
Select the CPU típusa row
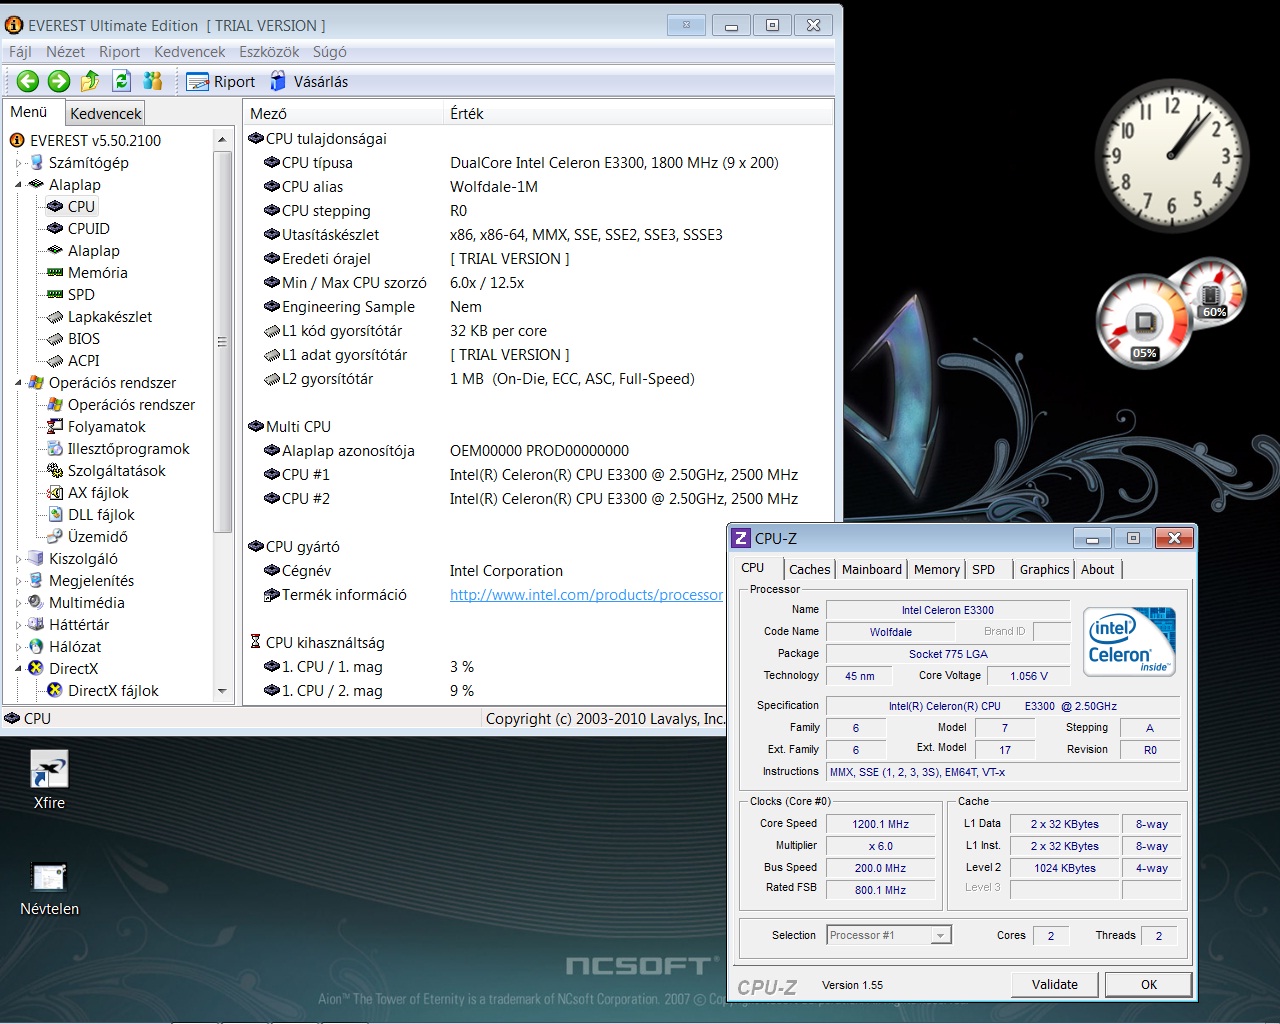pos(538,163)
